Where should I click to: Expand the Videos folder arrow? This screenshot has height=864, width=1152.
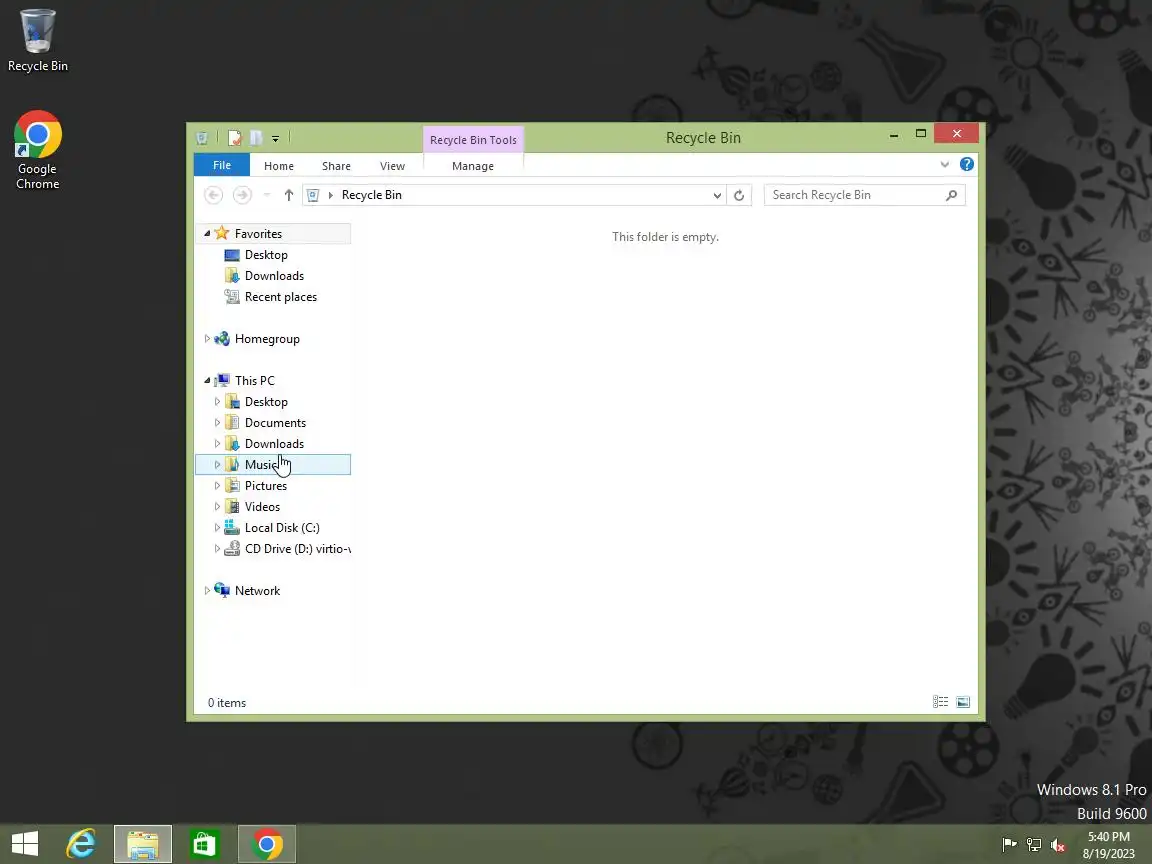tap(217, 506)
